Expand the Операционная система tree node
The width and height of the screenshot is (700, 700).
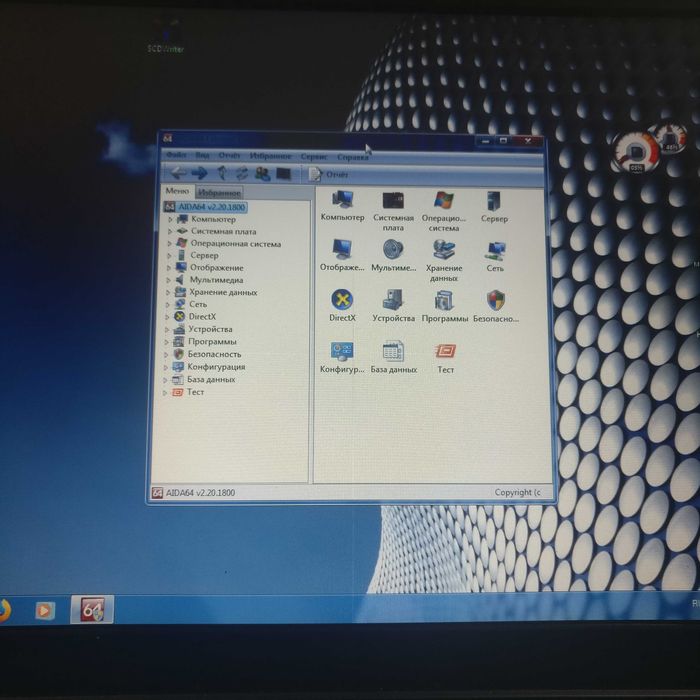170,243
